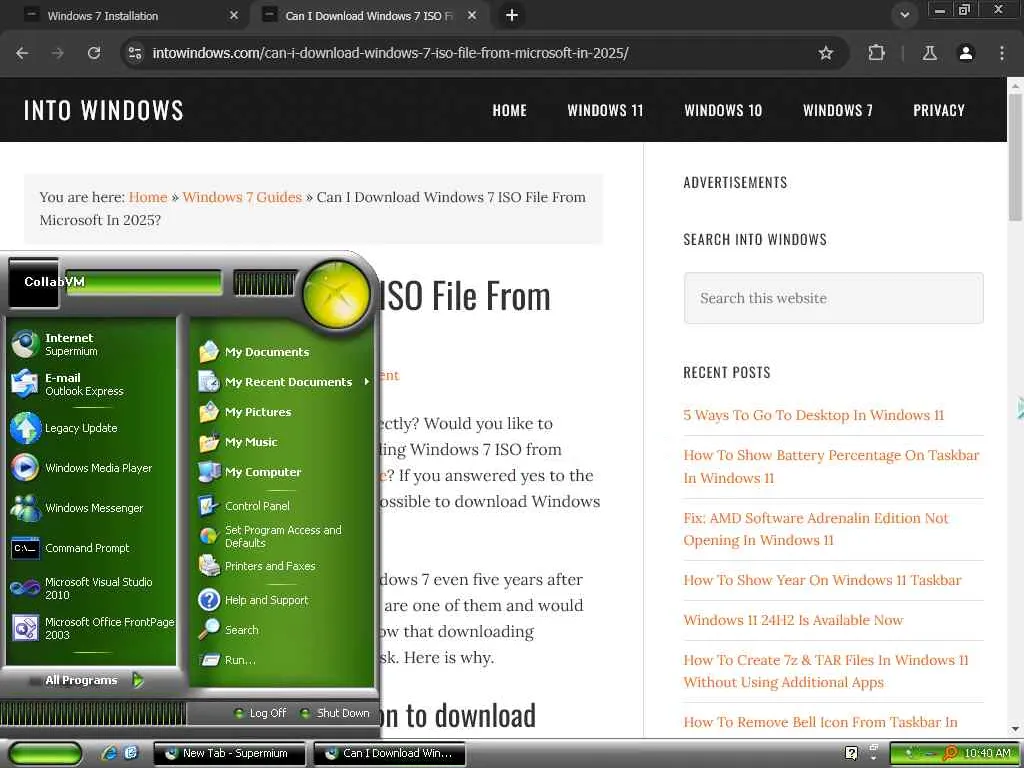Click the Shut Down button
The width and height of the screenshot is (1024, 768).
click(334, 713)
